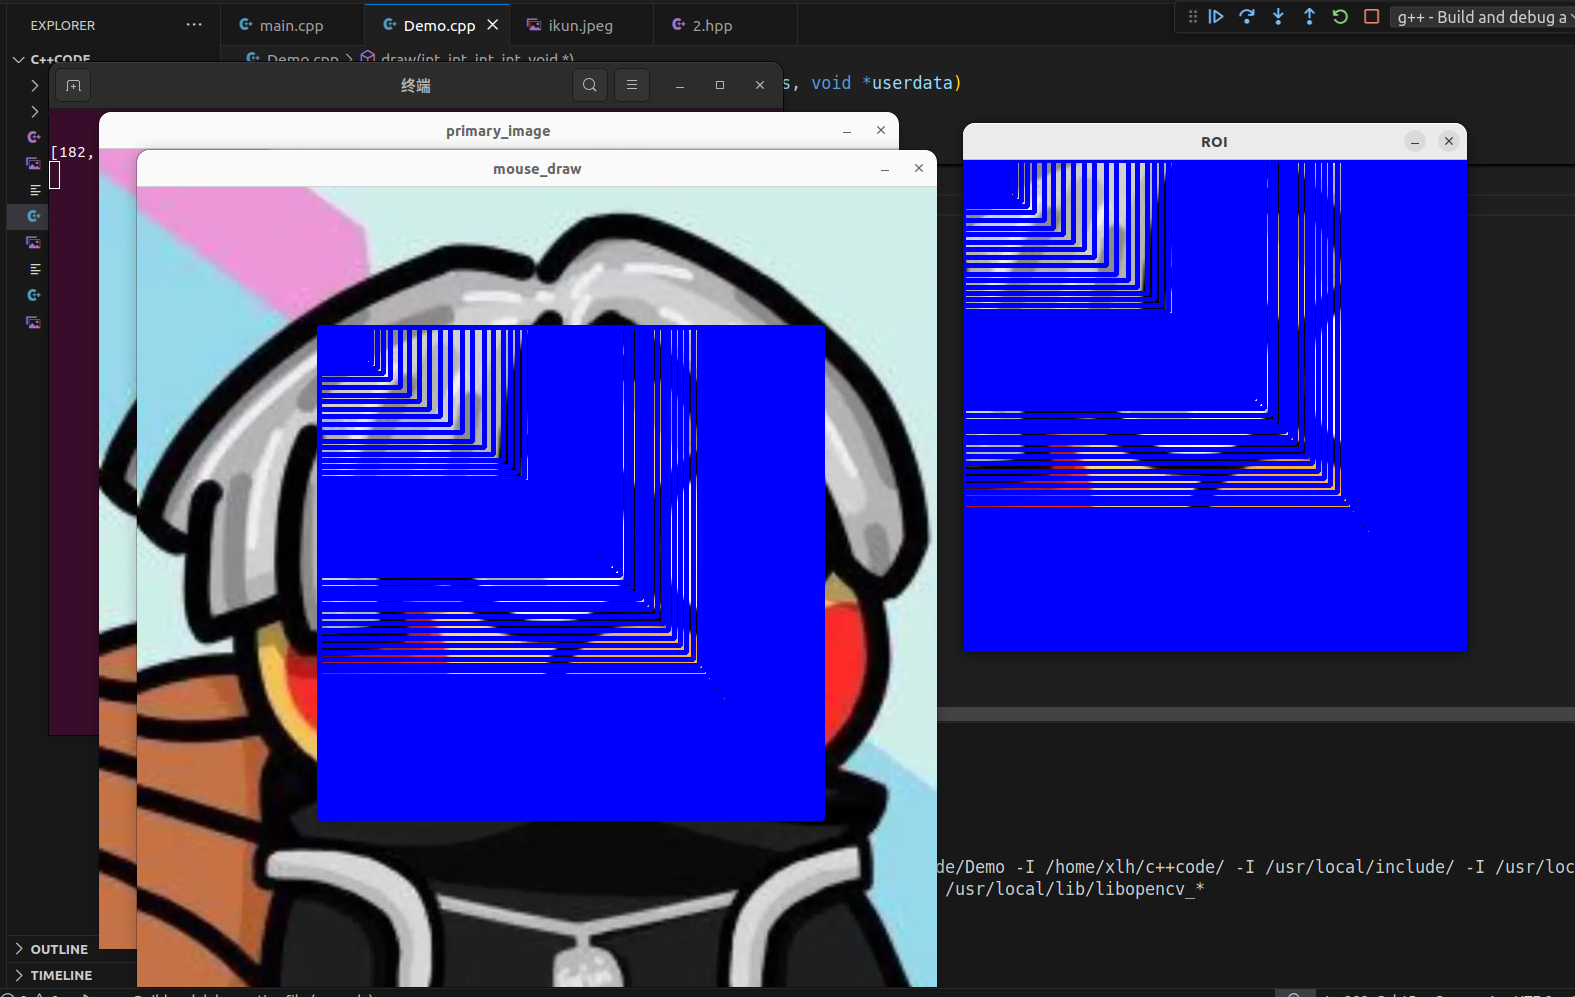Screen dimensions: 1575x997
Task: Restart the debug session (green icon)
Action: tap(1340, 17)
